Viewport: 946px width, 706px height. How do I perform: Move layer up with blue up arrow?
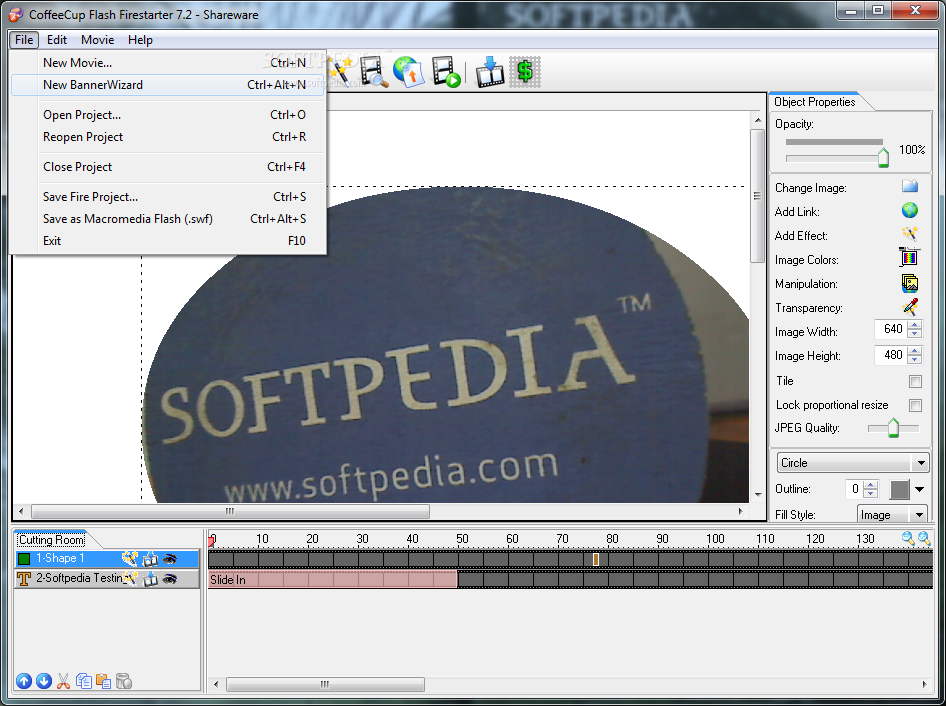point(24,681)
